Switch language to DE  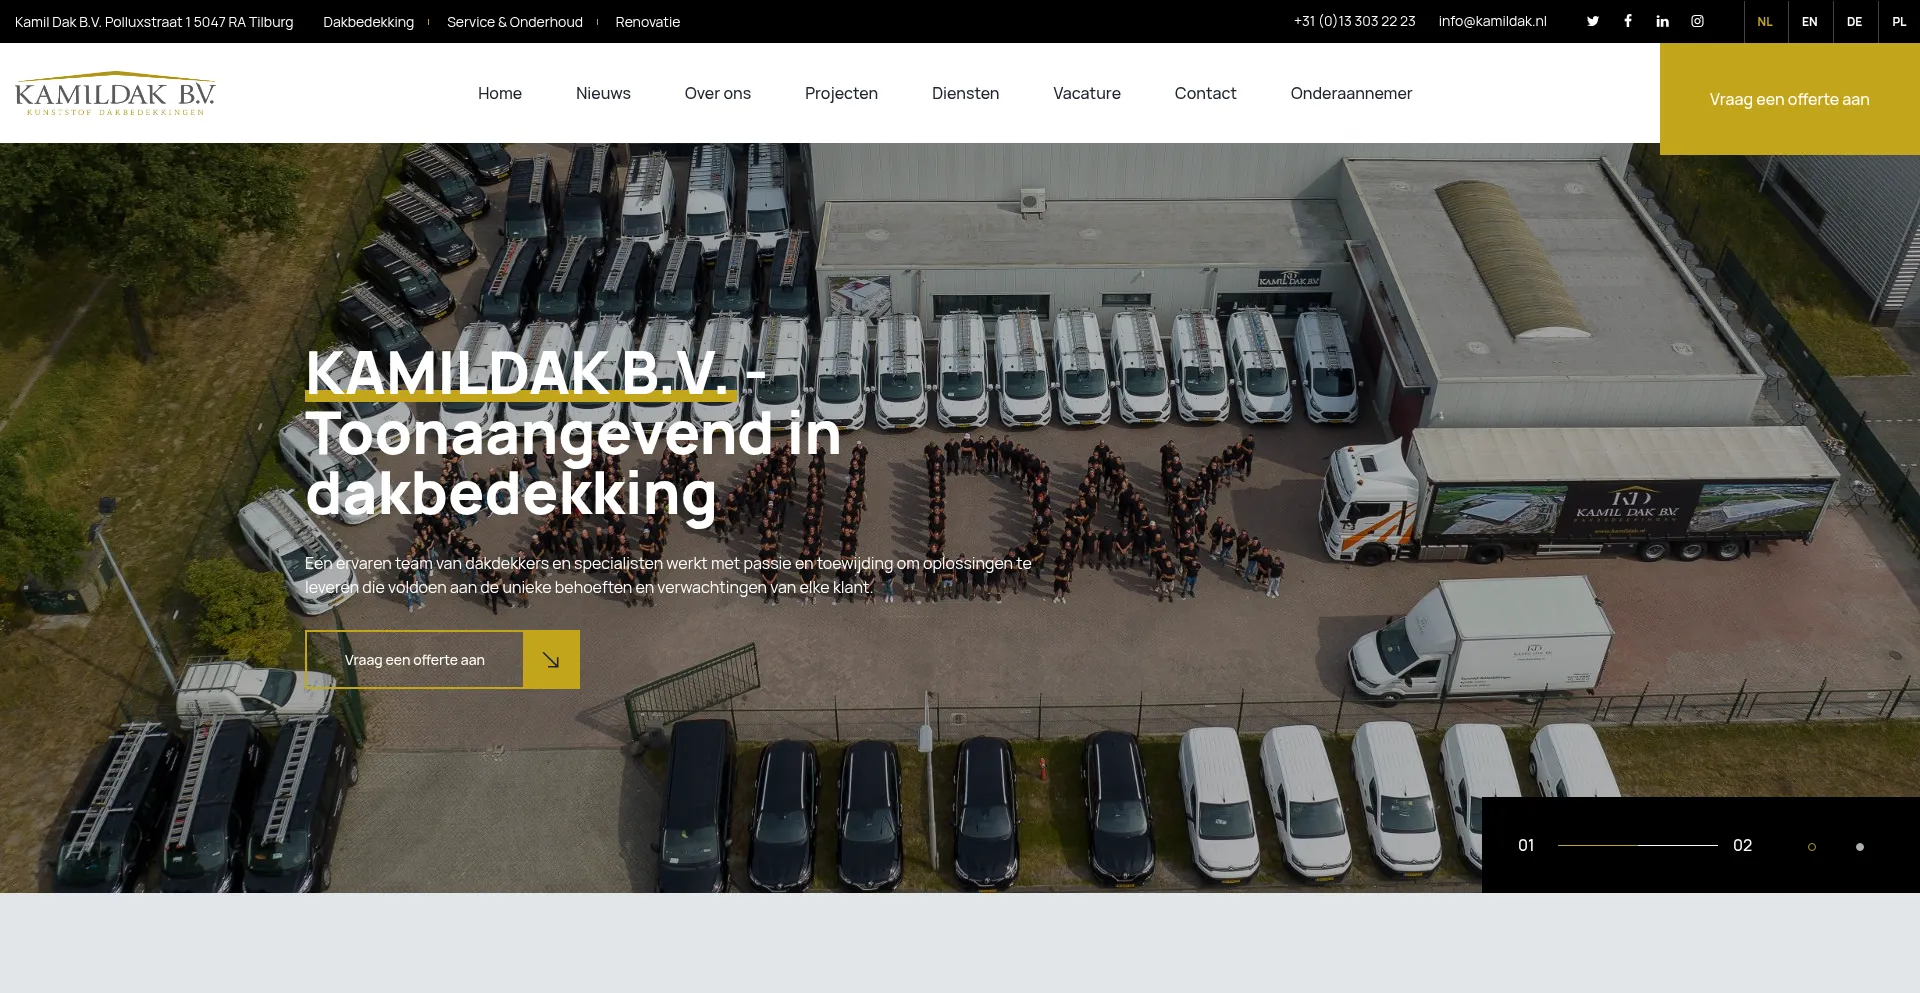pyautogui.click(x=1855, y=21)
